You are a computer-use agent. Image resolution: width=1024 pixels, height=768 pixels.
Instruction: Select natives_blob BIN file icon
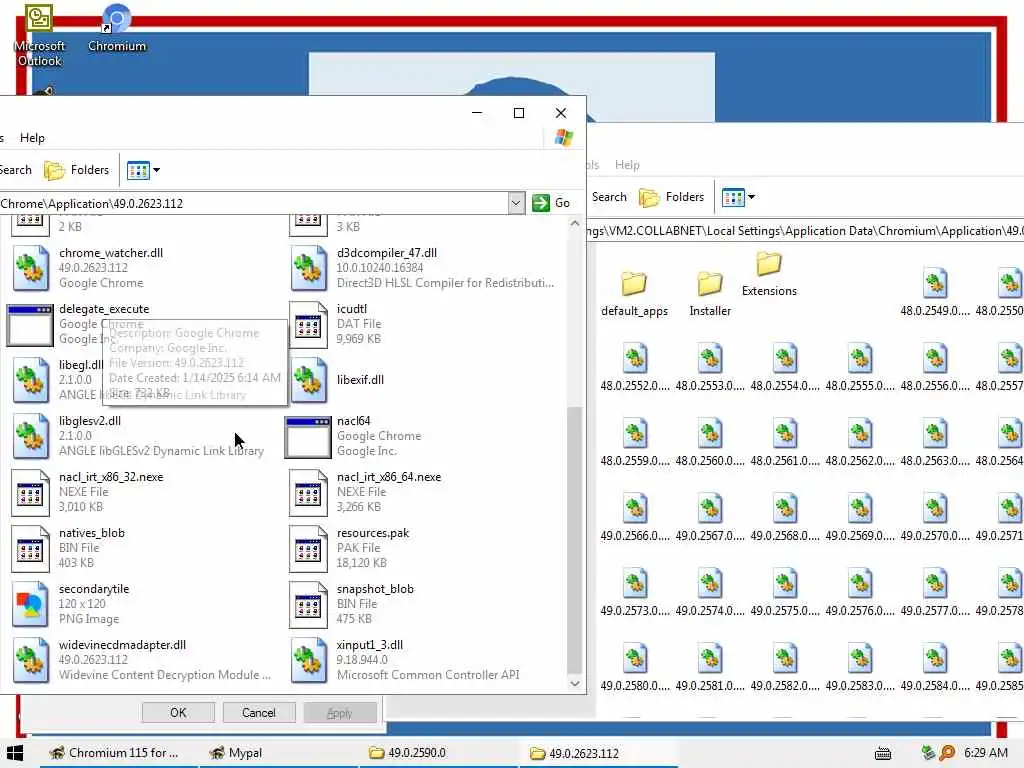click(x=31, y=548)
